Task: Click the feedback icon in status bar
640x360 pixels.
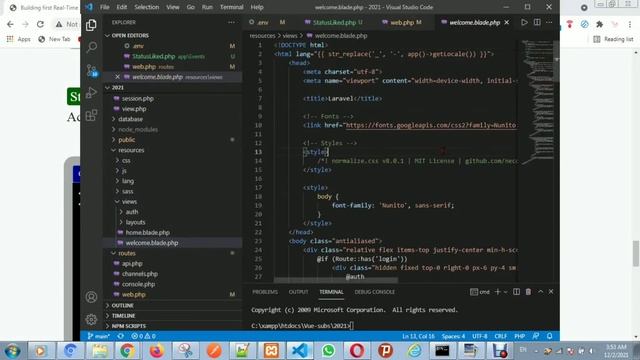Action: 536,336
